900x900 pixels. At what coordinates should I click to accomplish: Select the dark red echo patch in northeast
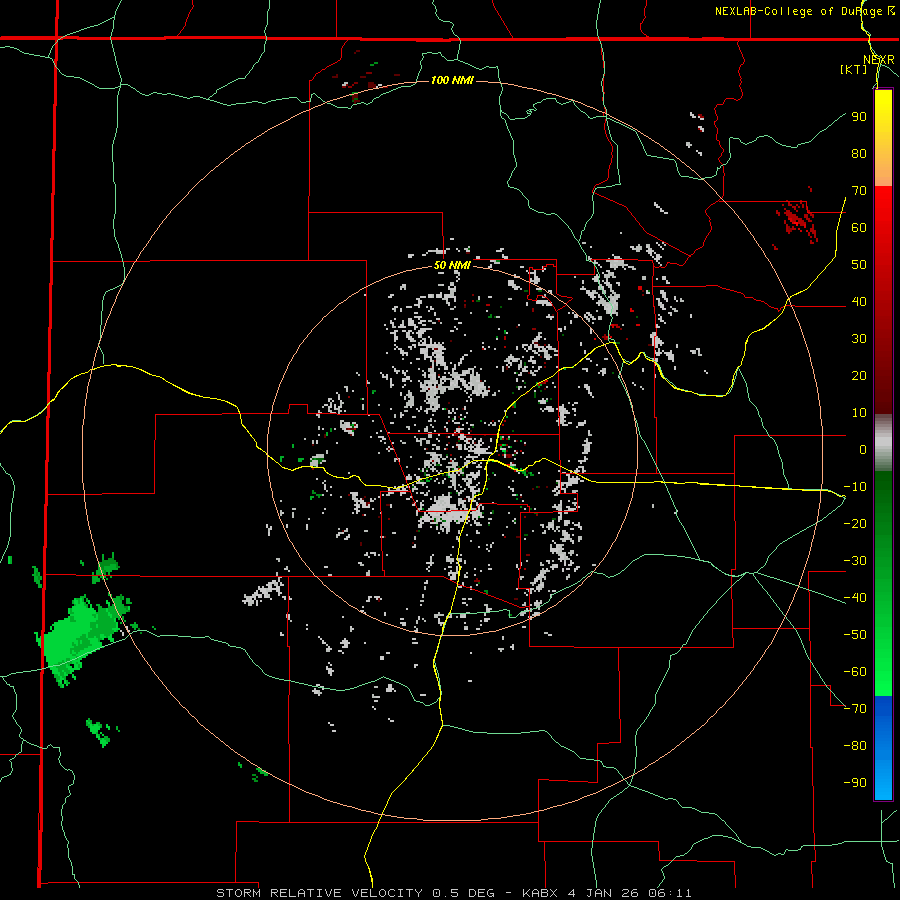(x=797, y=218)
